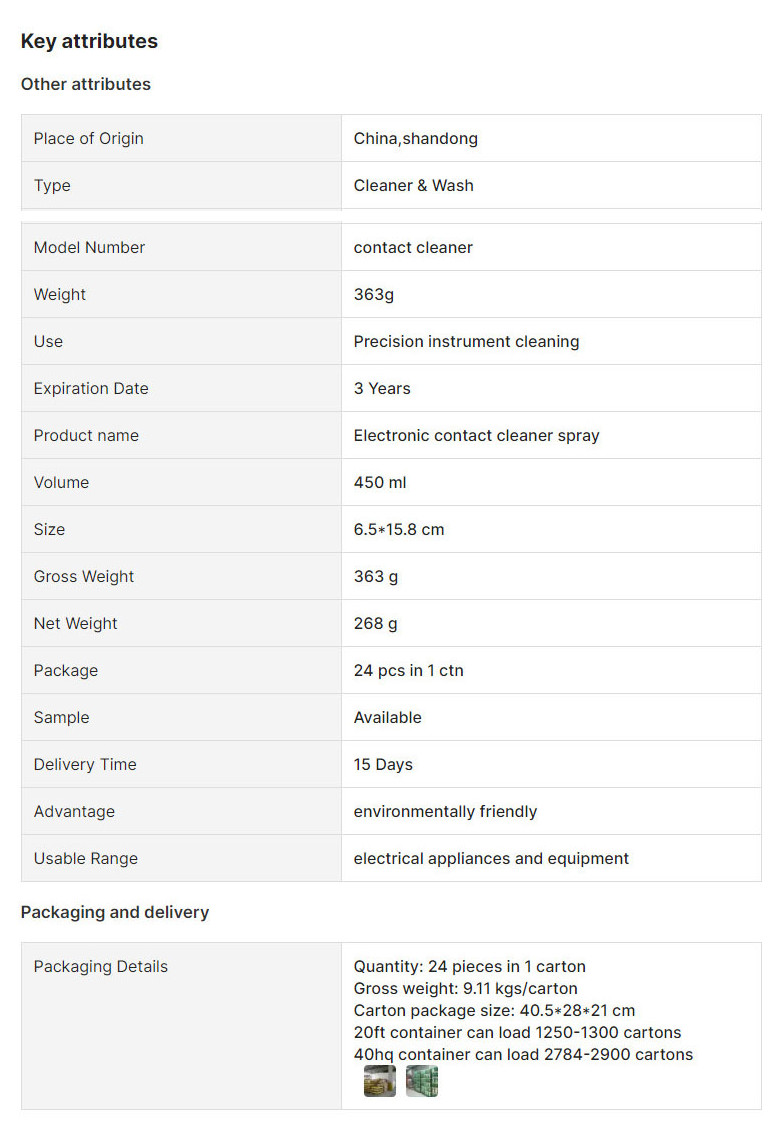Click the Cleaner & Wash type value
The width and height of the screenshot is (783, 1137).
413,186
